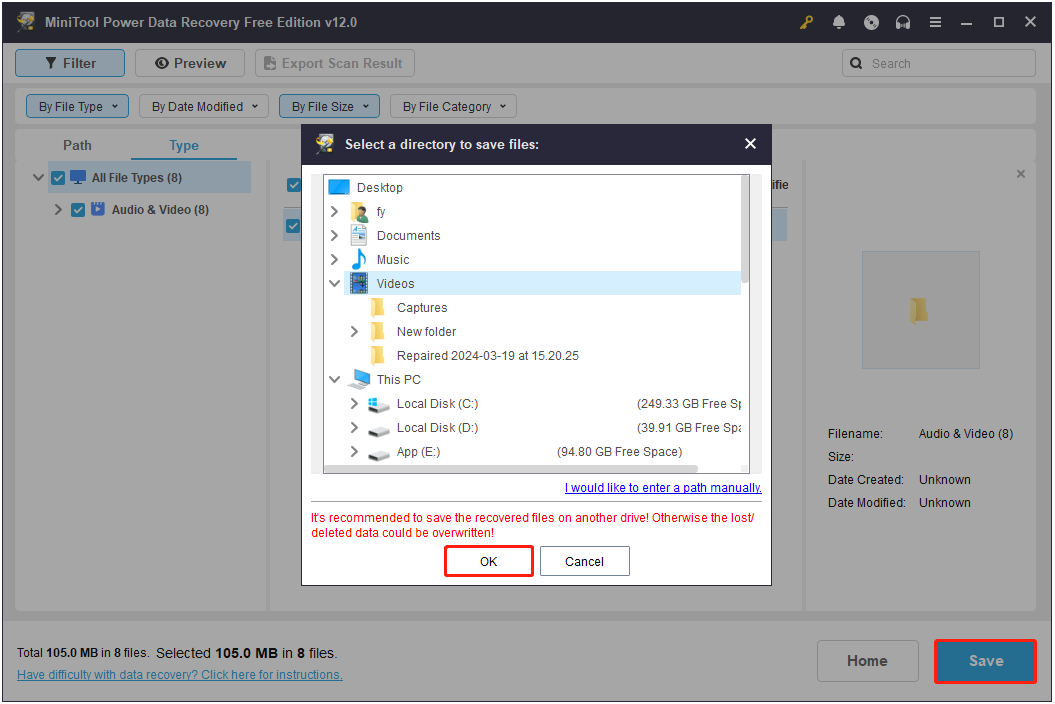Click the New folder icon
1055x704 pixels.
(x=377, y=331)
